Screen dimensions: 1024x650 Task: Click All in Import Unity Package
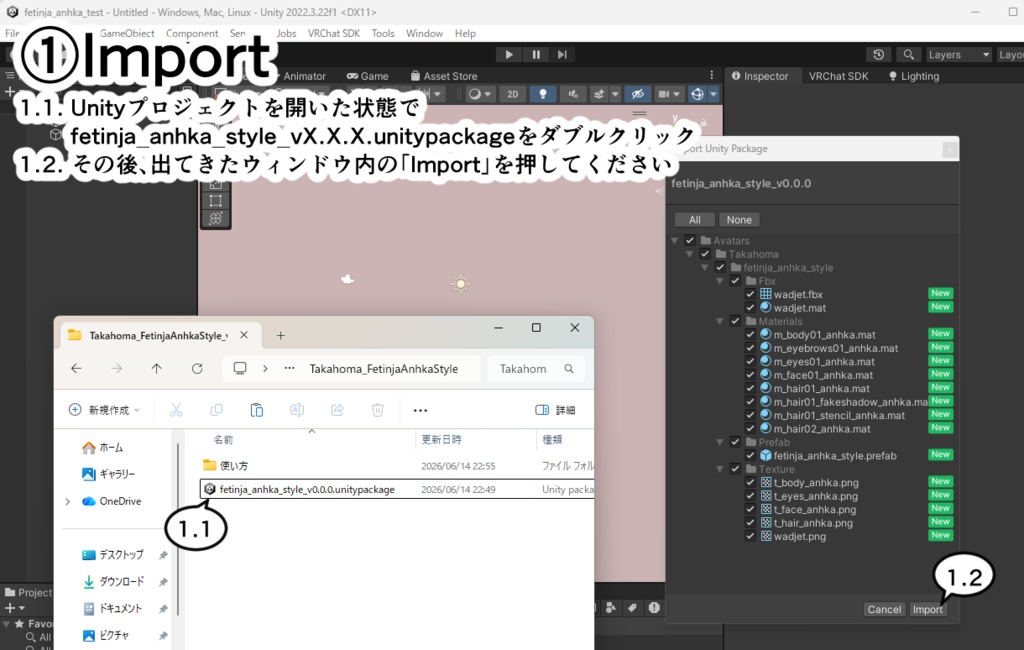[695, 220]
